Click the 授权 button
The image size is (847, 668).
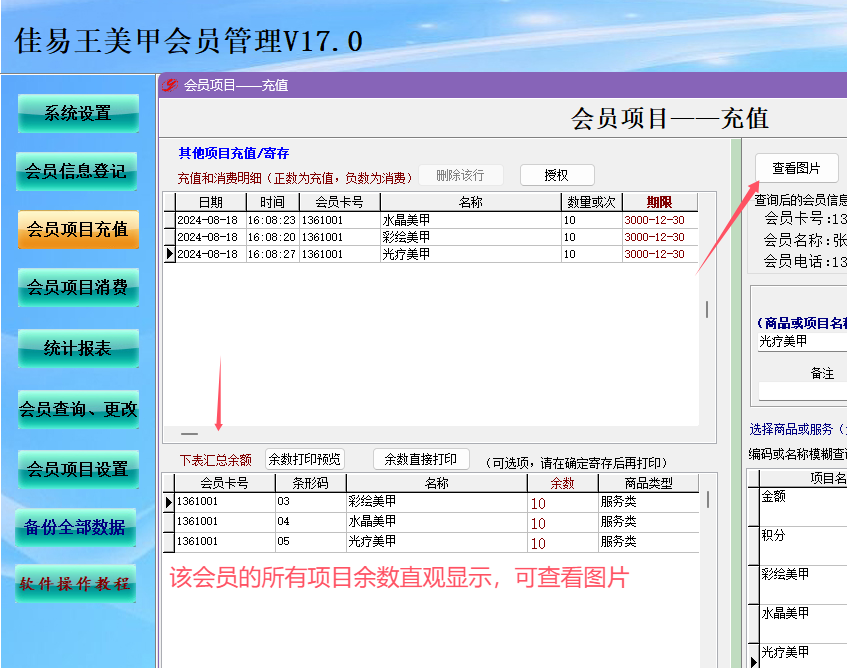557,175
